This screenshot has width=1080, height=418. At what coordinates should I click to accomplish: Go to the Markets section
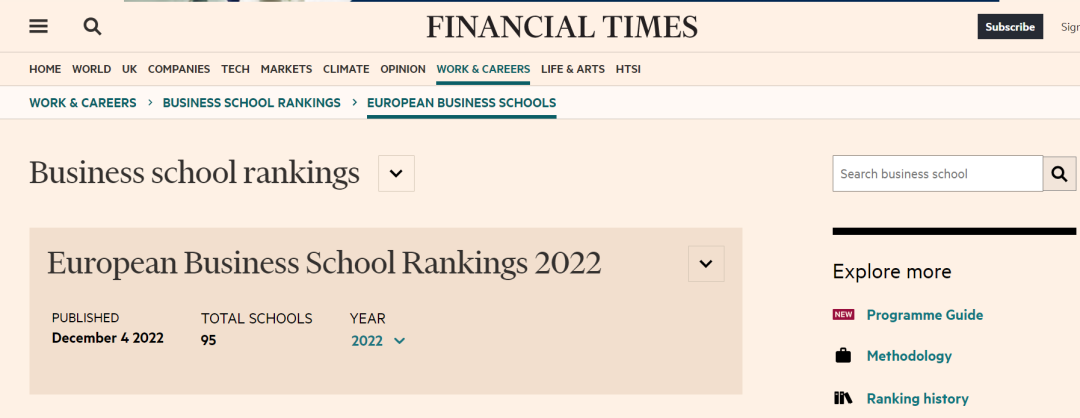point(286,69)
